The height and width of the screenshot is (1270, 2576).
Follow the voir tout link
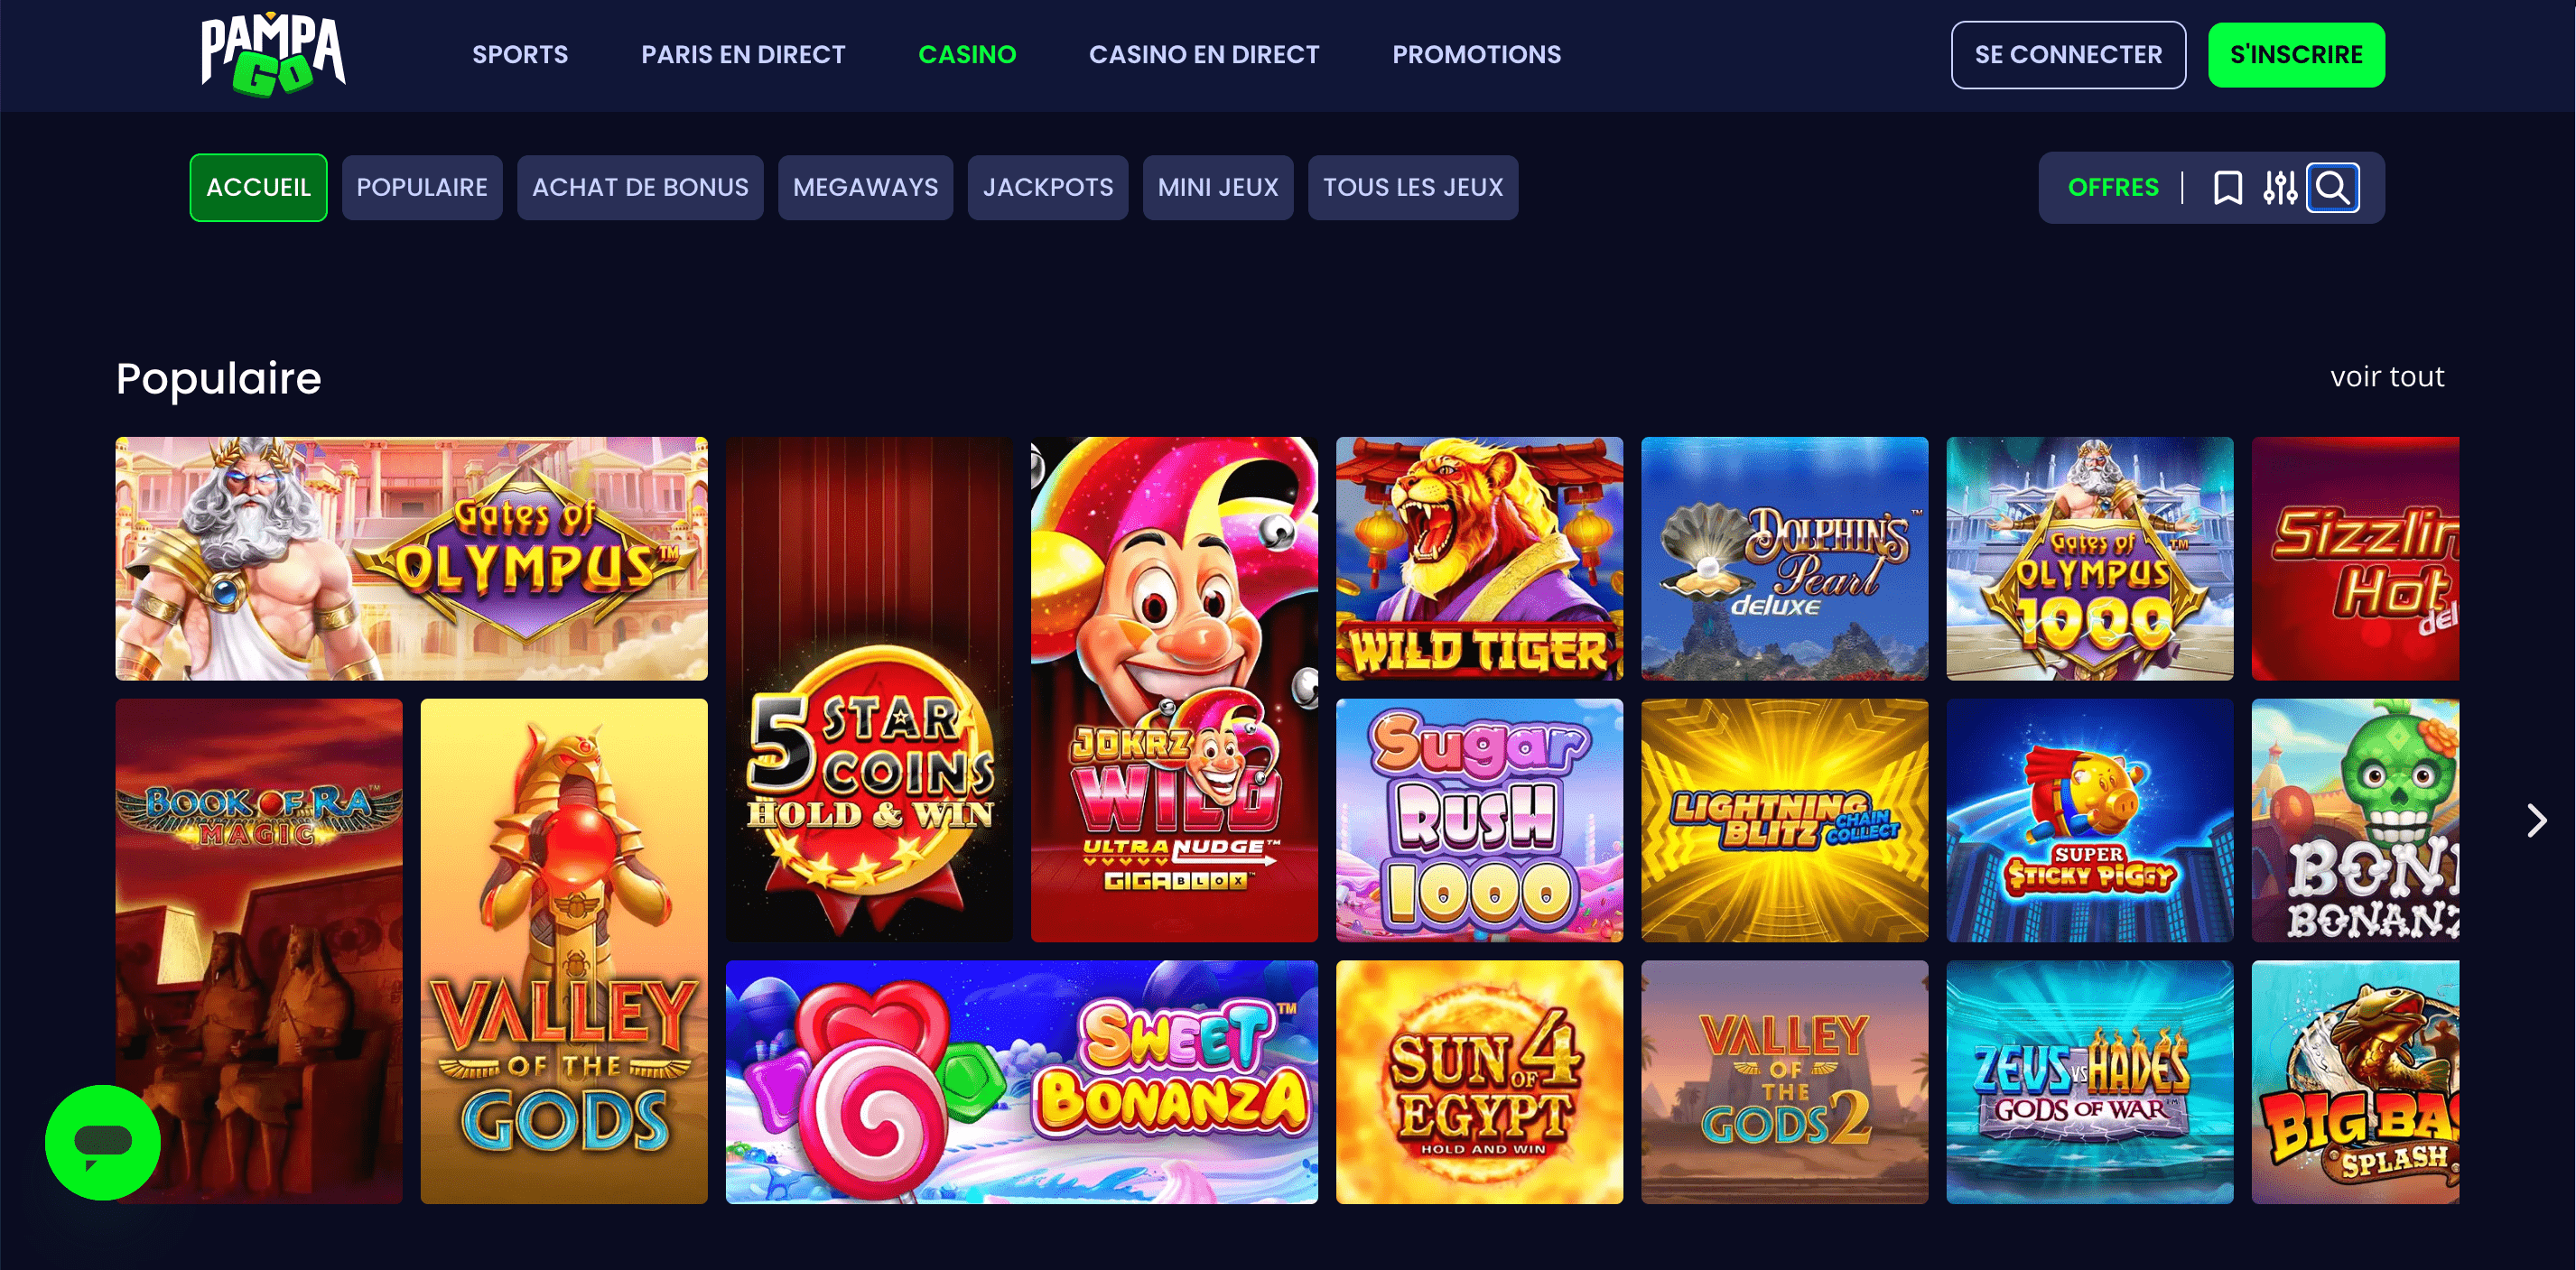tap(2387, 377)
